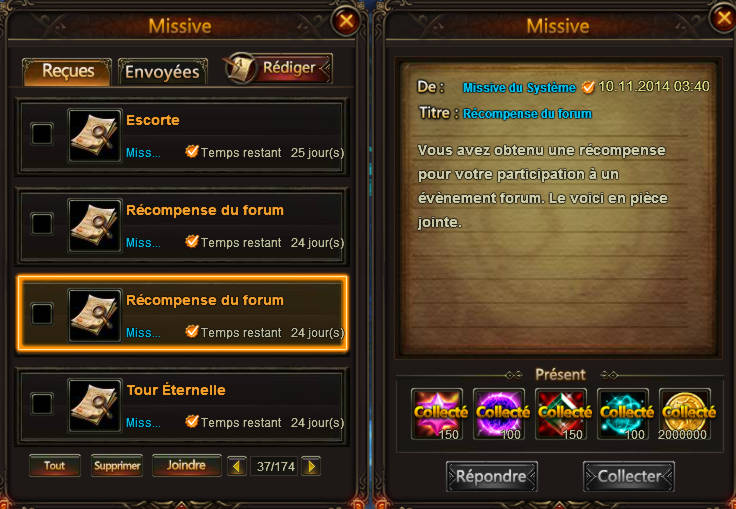Tick the checkbox for the Escorte message
736x509 pixels.
click(x=42, y=134)
